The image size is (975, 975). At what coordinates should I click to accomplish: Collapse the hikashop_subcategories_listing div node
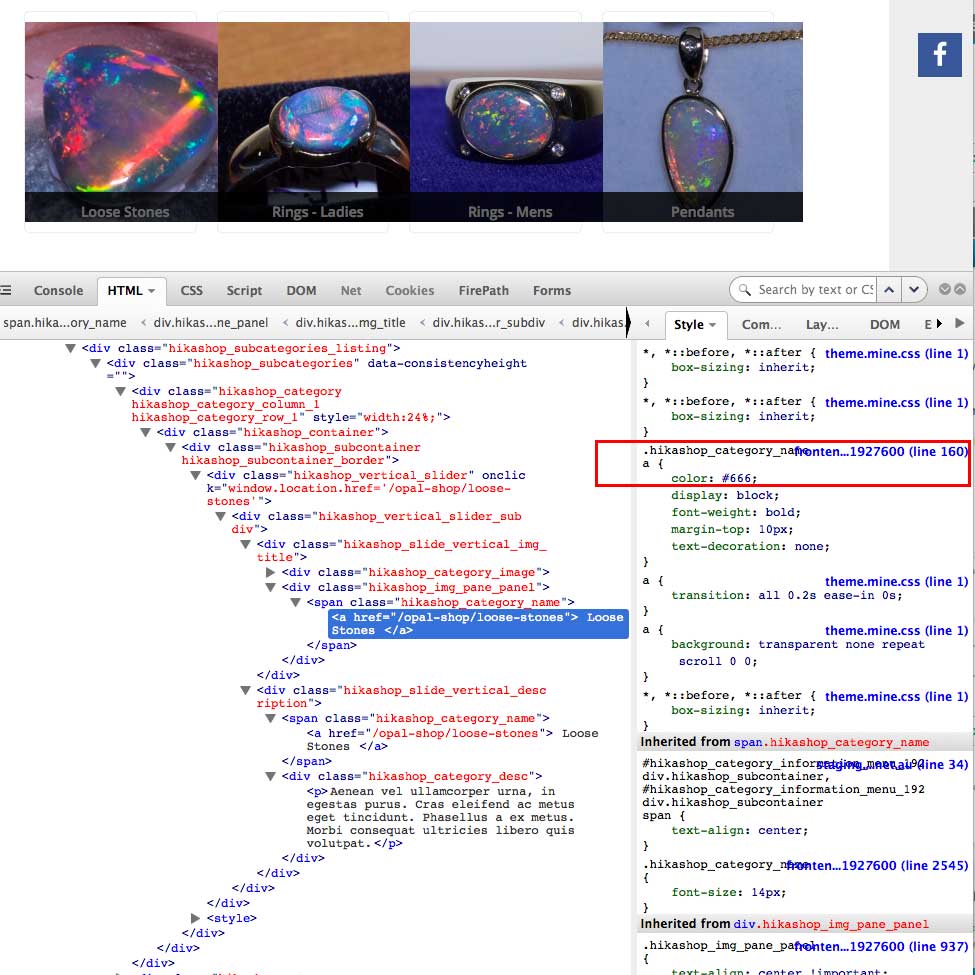pyautogui.click(x=70, y=348)
